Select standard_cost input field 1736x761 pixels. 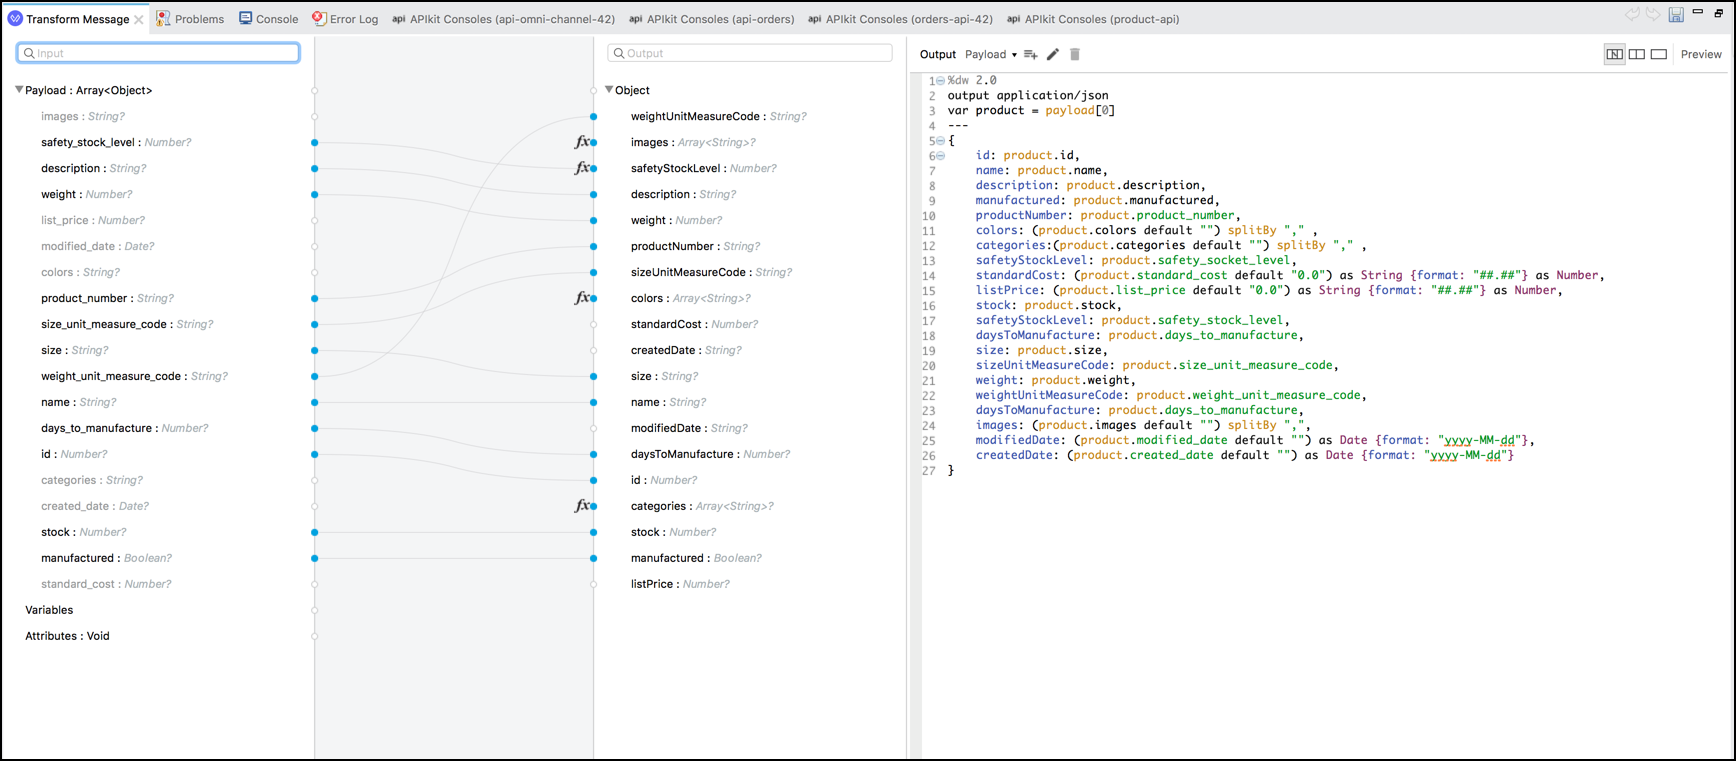coord(106,584)
